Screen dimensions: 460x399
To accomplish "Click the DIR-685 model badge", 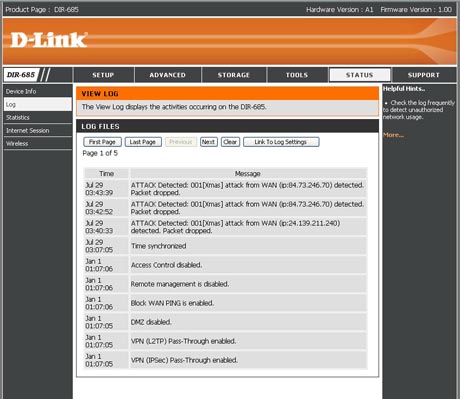I will 21,75.
